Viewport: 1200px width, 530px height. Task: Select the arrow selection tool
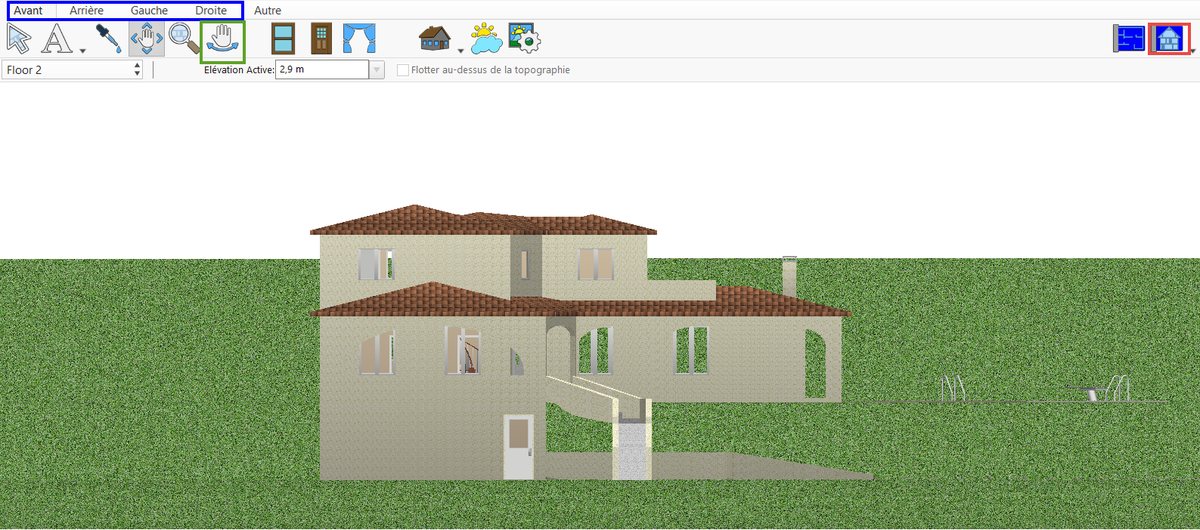point(19,39)
